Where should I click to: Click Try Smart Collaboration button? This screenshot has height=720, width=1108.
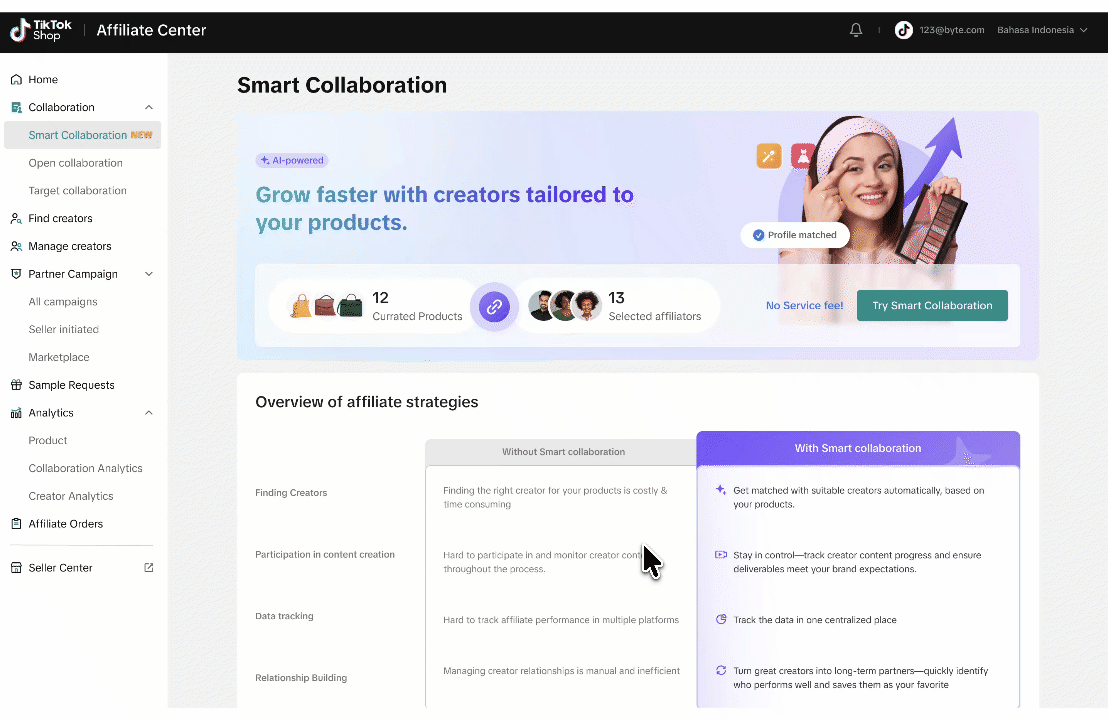click(x=932, y=305)
